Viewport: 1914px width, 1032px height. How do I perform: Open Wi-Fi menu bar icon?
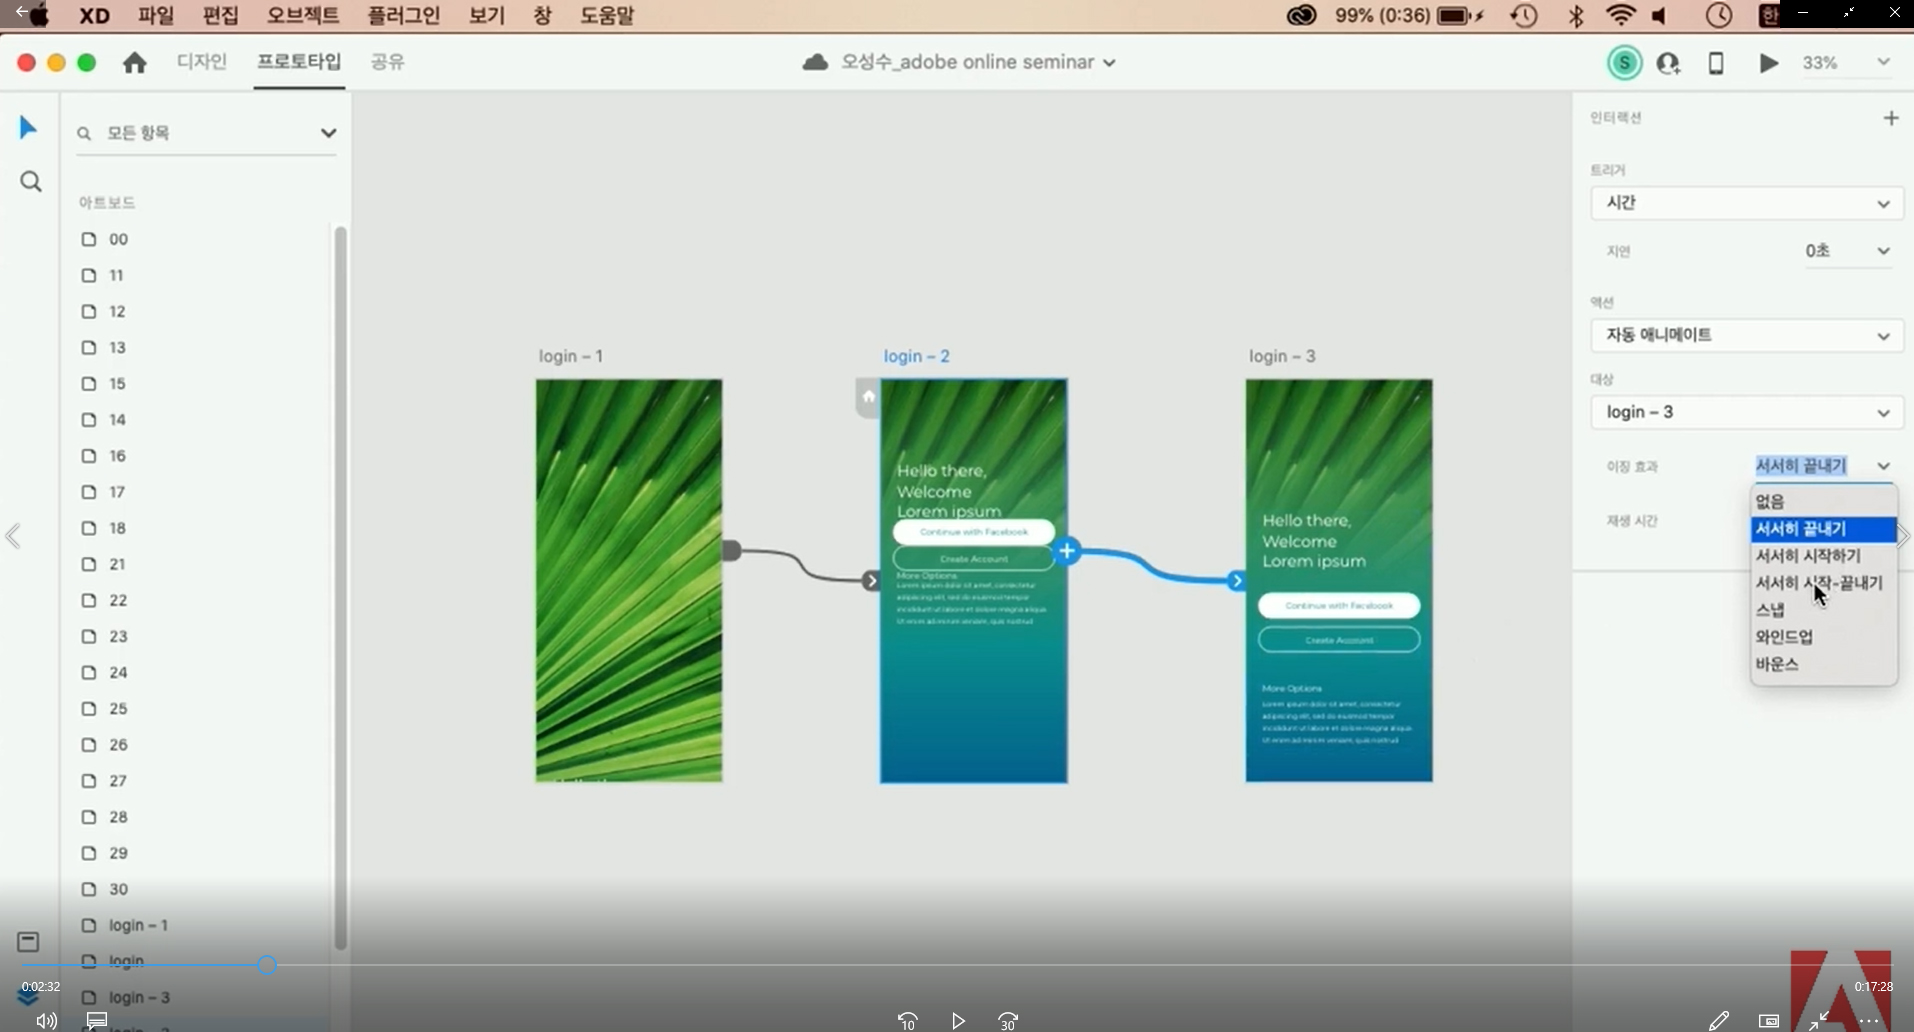click(x=1620, y=16)
